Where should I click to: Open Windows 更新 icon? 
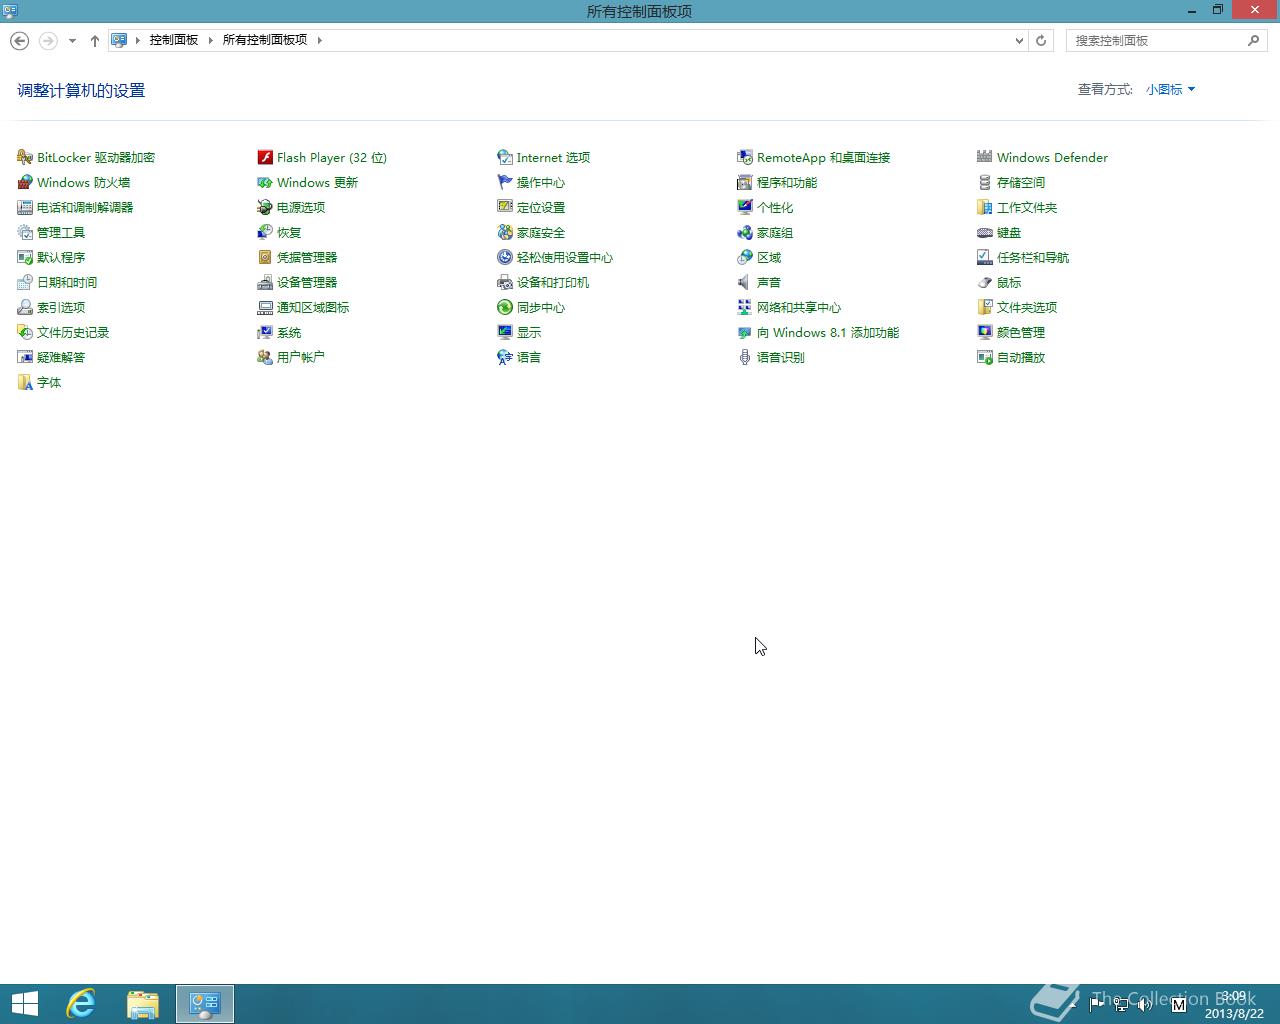(265, 182)
